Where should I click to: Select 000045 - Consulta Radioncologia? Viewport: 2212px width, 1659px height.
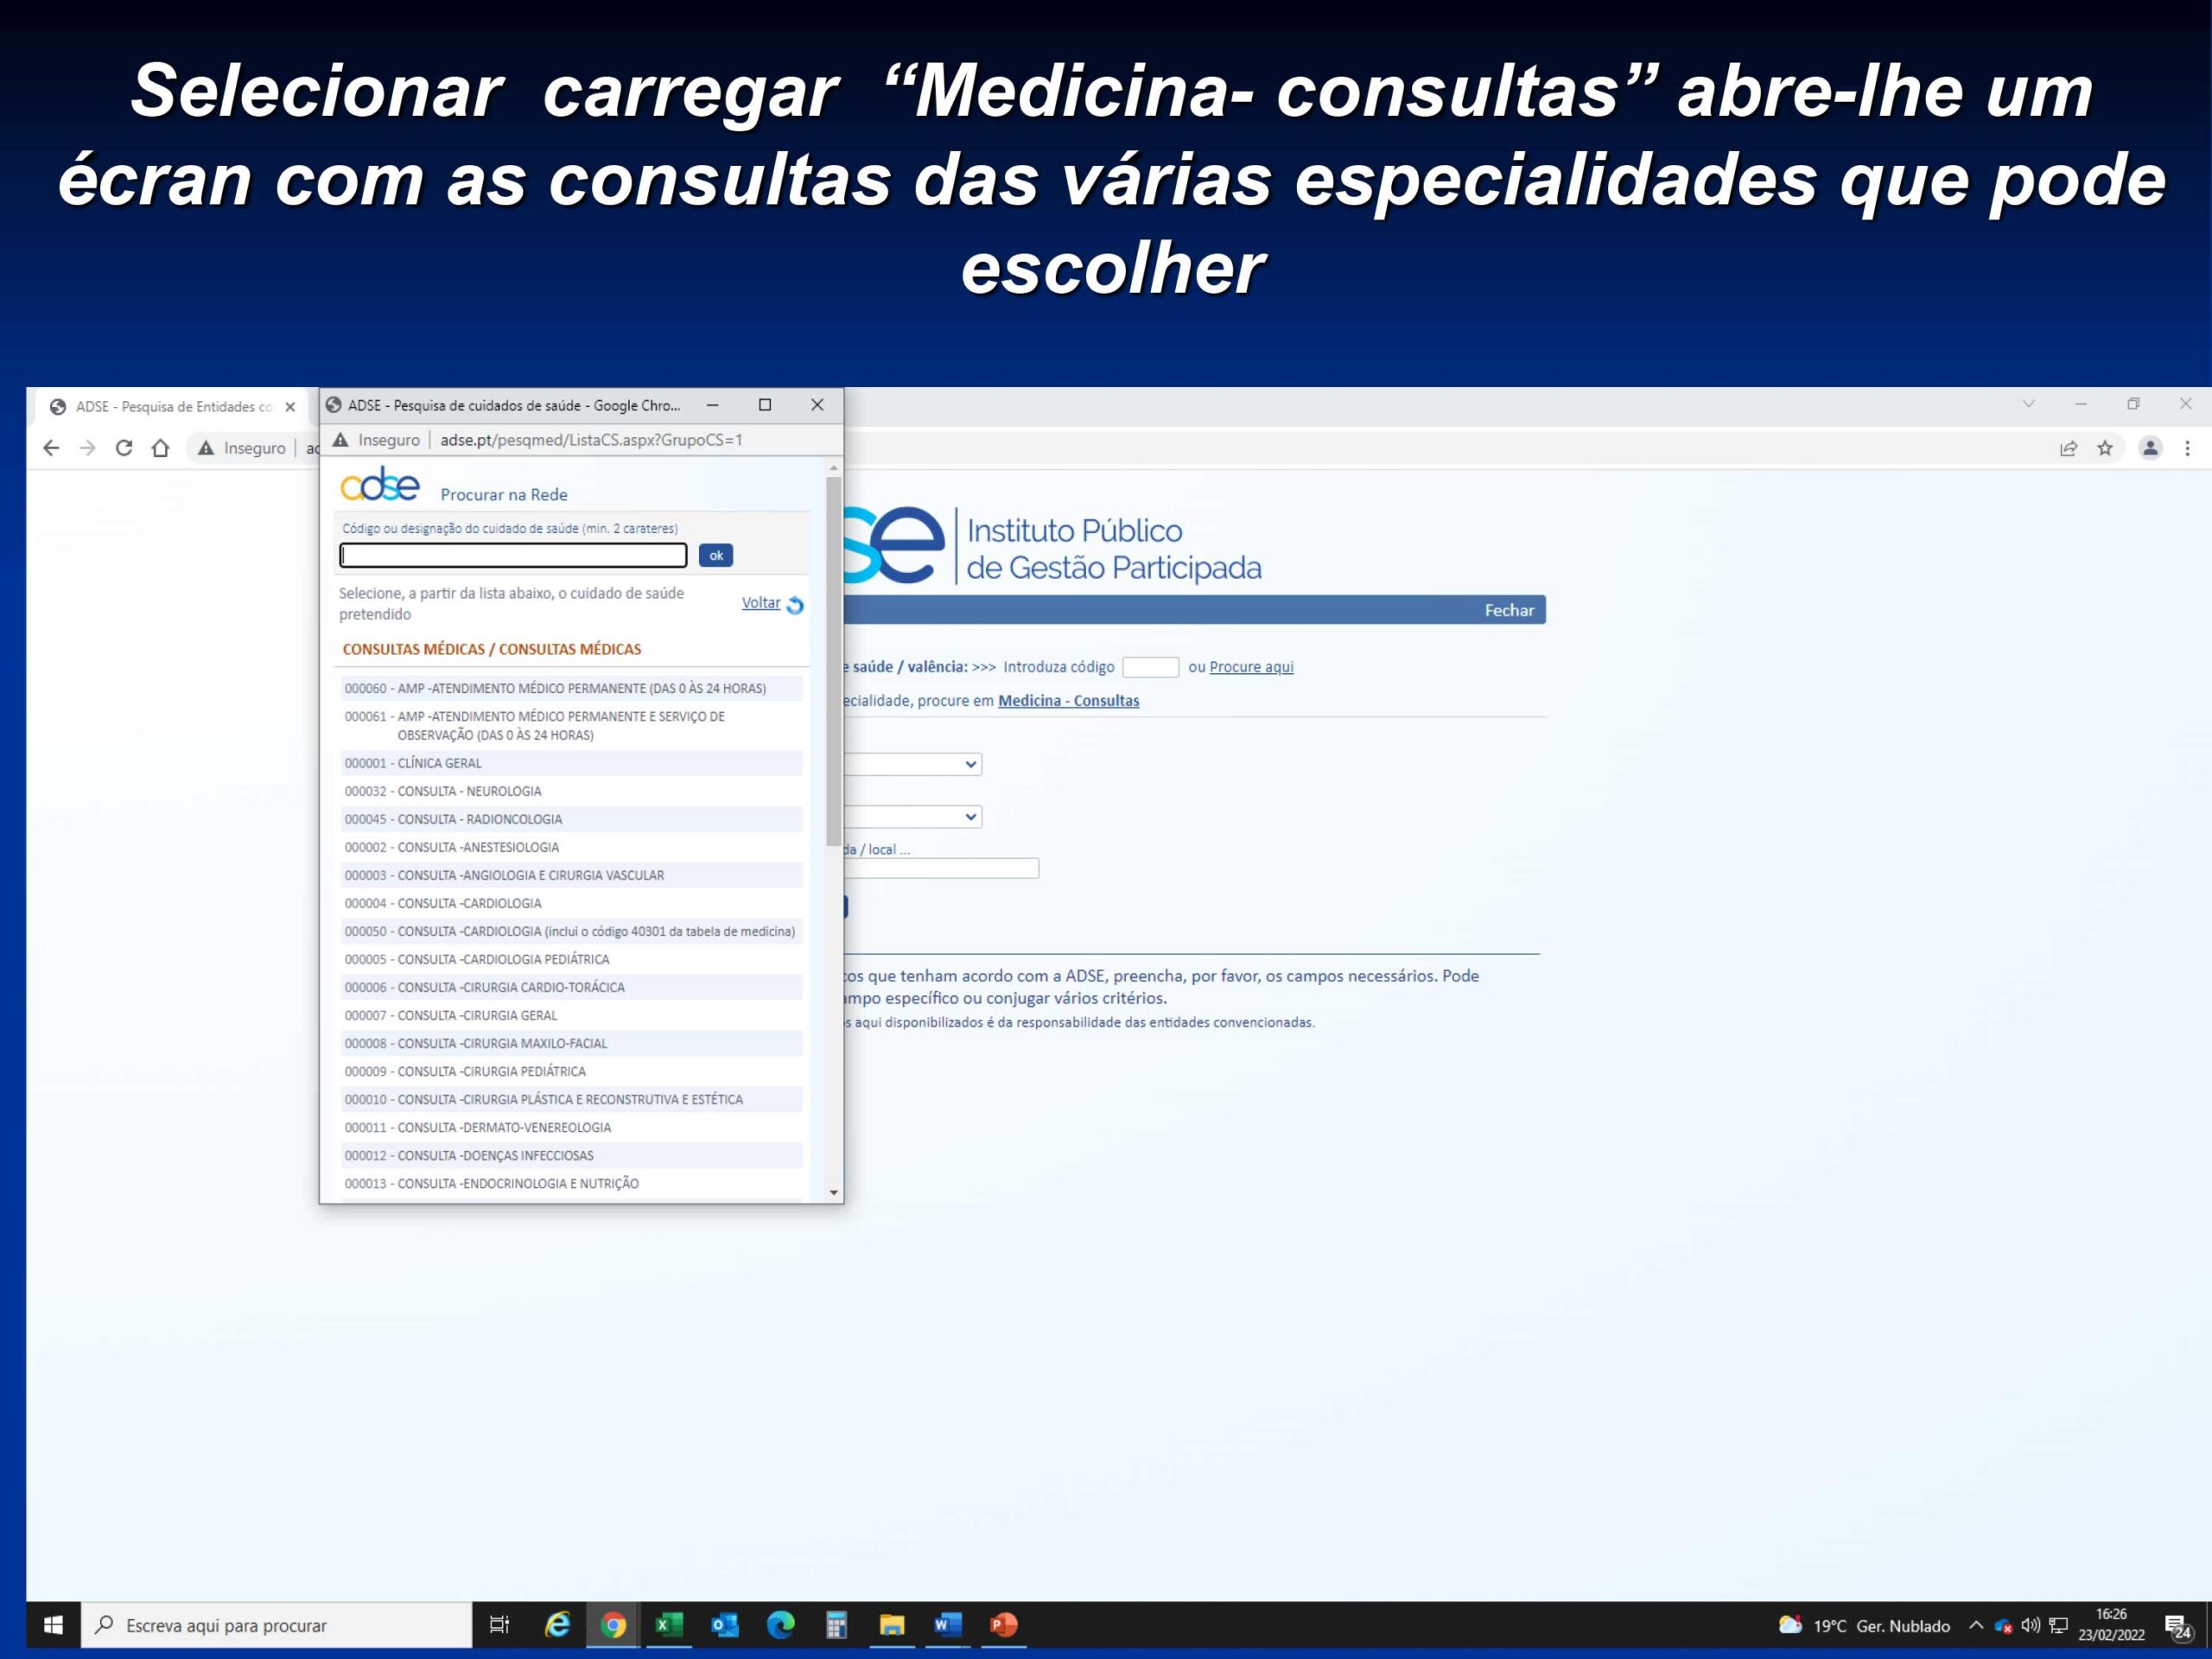(571, 819)
